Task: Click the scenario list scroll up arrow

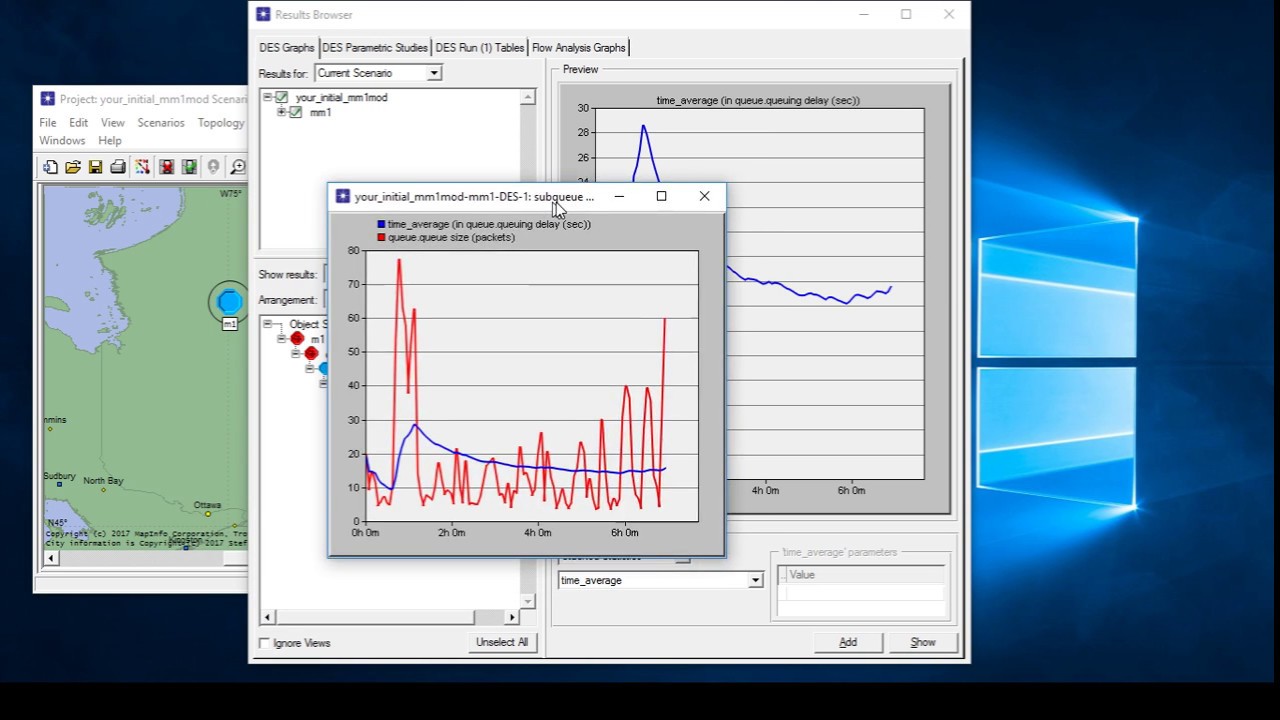Action: [527, 97]
